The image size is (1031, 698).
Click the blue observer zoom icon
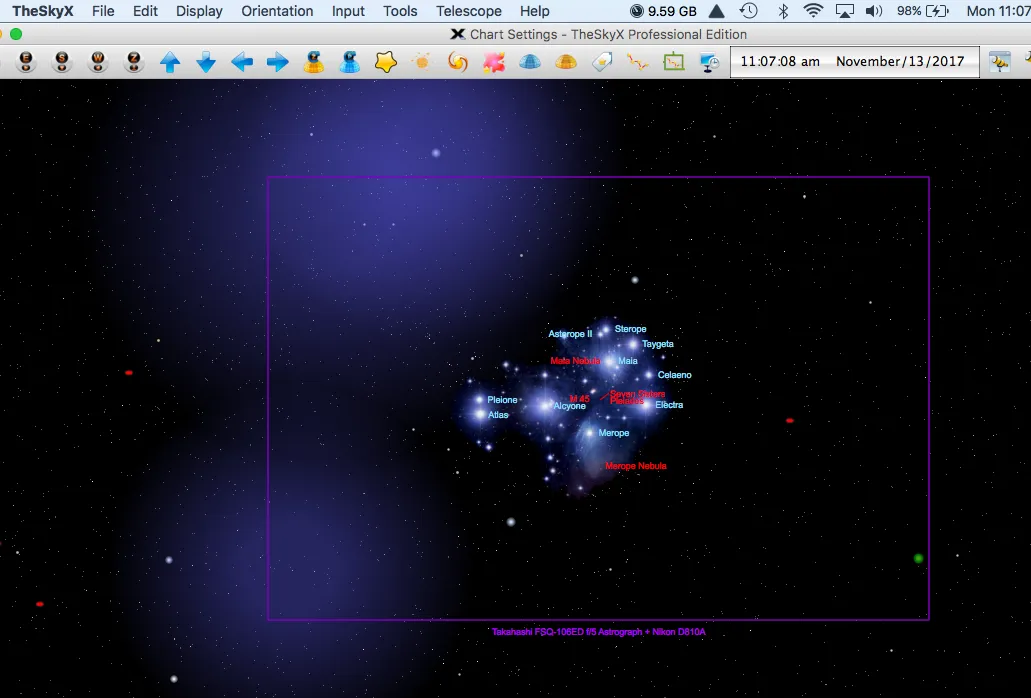coord(350,62)
